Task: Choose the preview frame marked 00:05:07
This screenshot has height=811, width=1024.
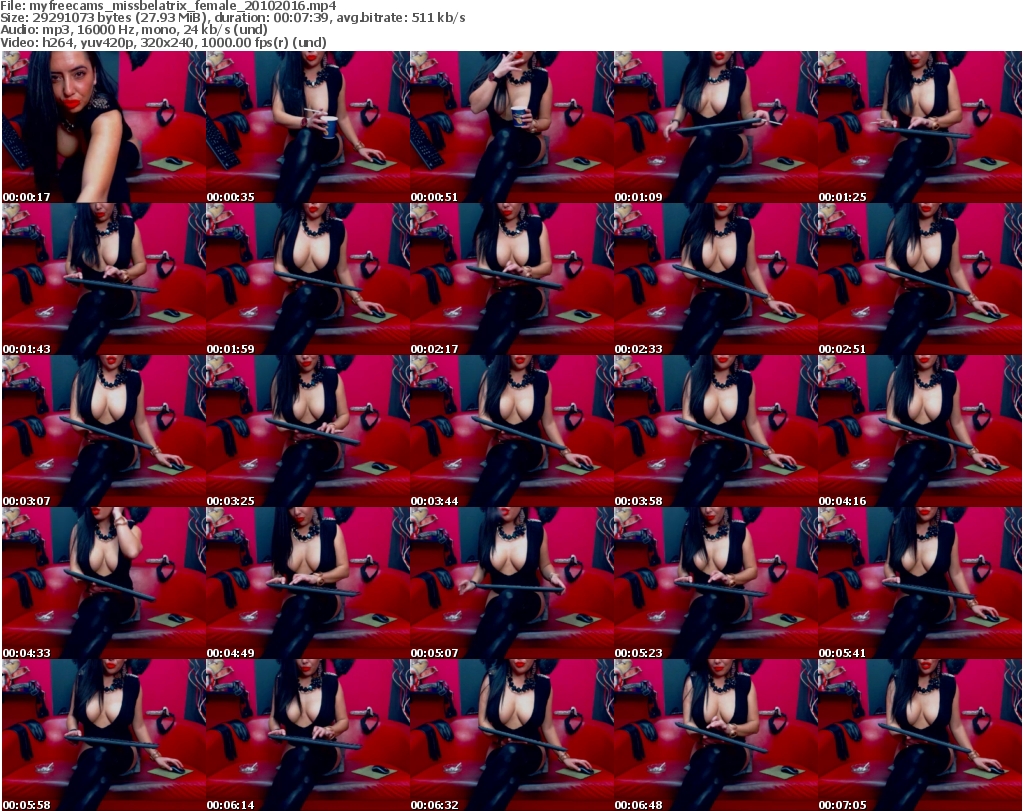Action: point(511,583)
